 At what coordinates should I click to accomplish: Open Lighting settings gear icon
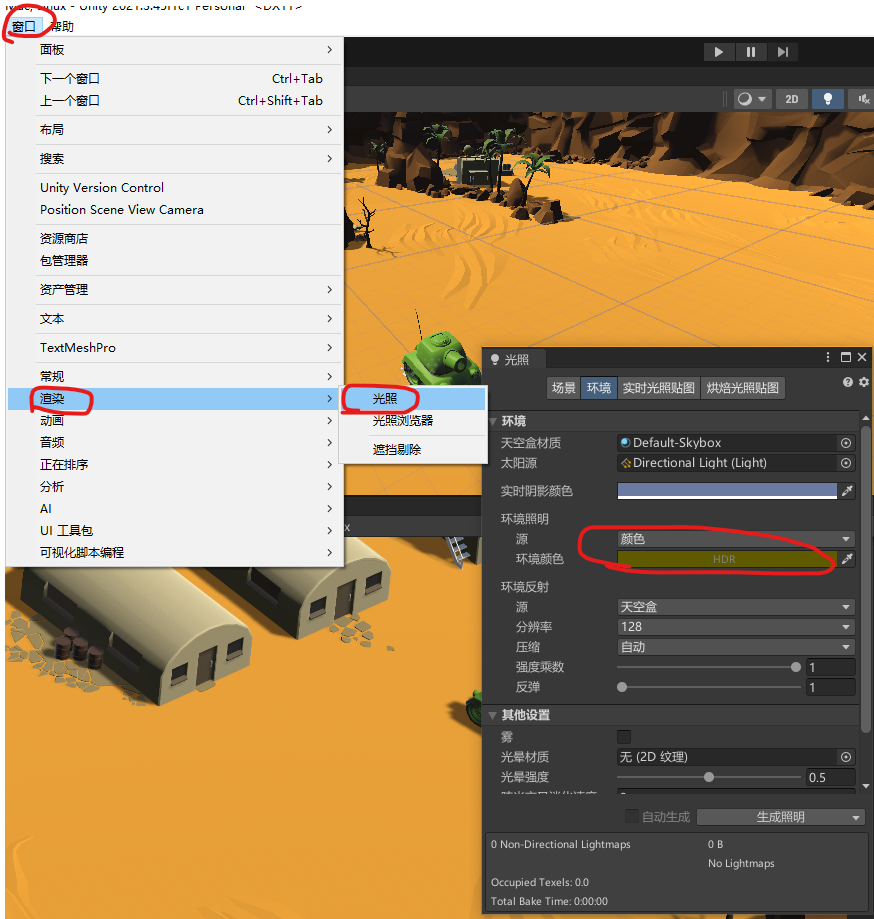coord(864,382)
